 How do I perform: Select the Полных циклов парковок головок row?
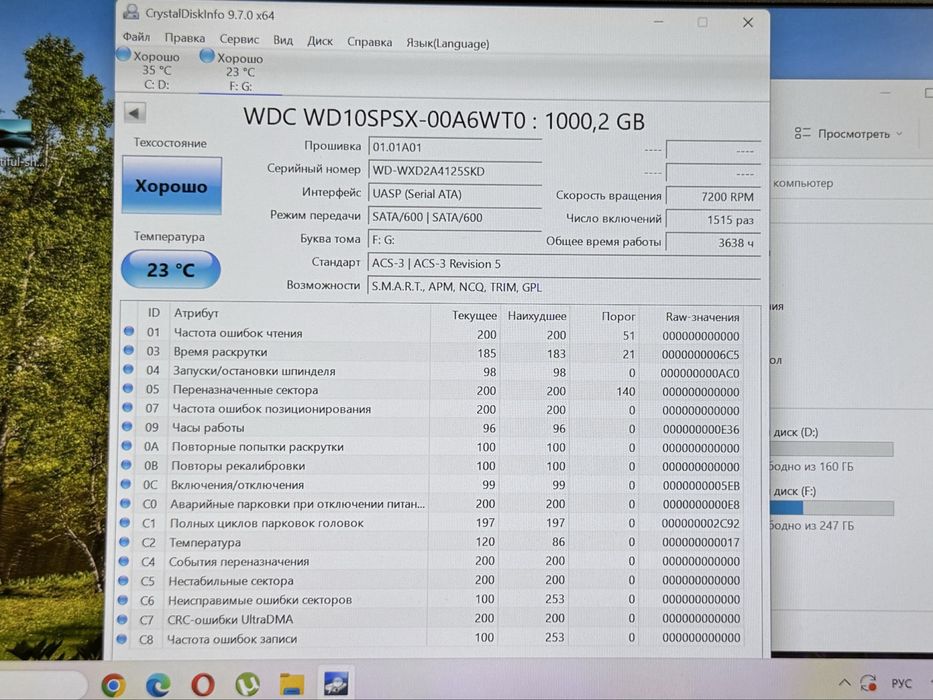433,524
